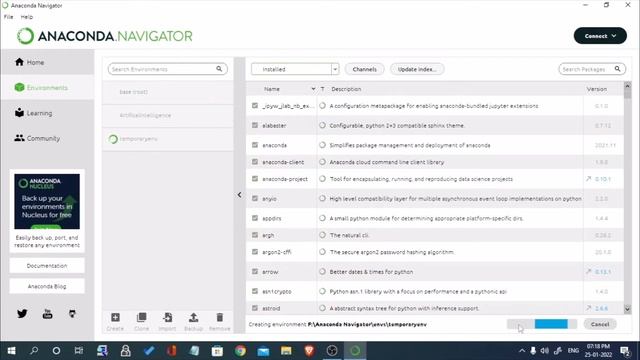This screenshot has width=640, height=360.
Task: Click the Learning reader icon
Action: (19, 113)
